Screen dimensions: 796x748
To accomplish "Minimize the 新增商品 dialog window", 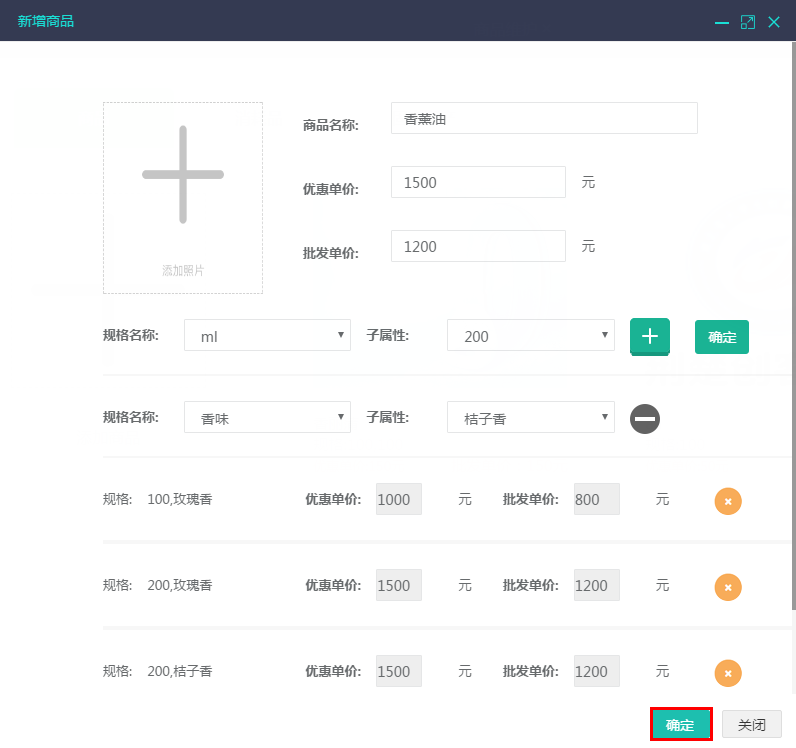I will (x=721, y=22).
